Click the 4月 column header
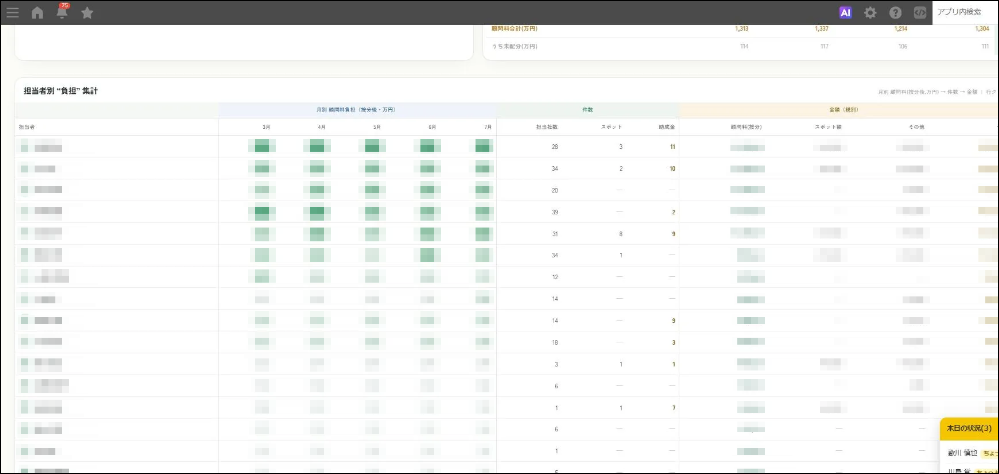This screenshot has width=999, height=474. (x=322, y=127)
